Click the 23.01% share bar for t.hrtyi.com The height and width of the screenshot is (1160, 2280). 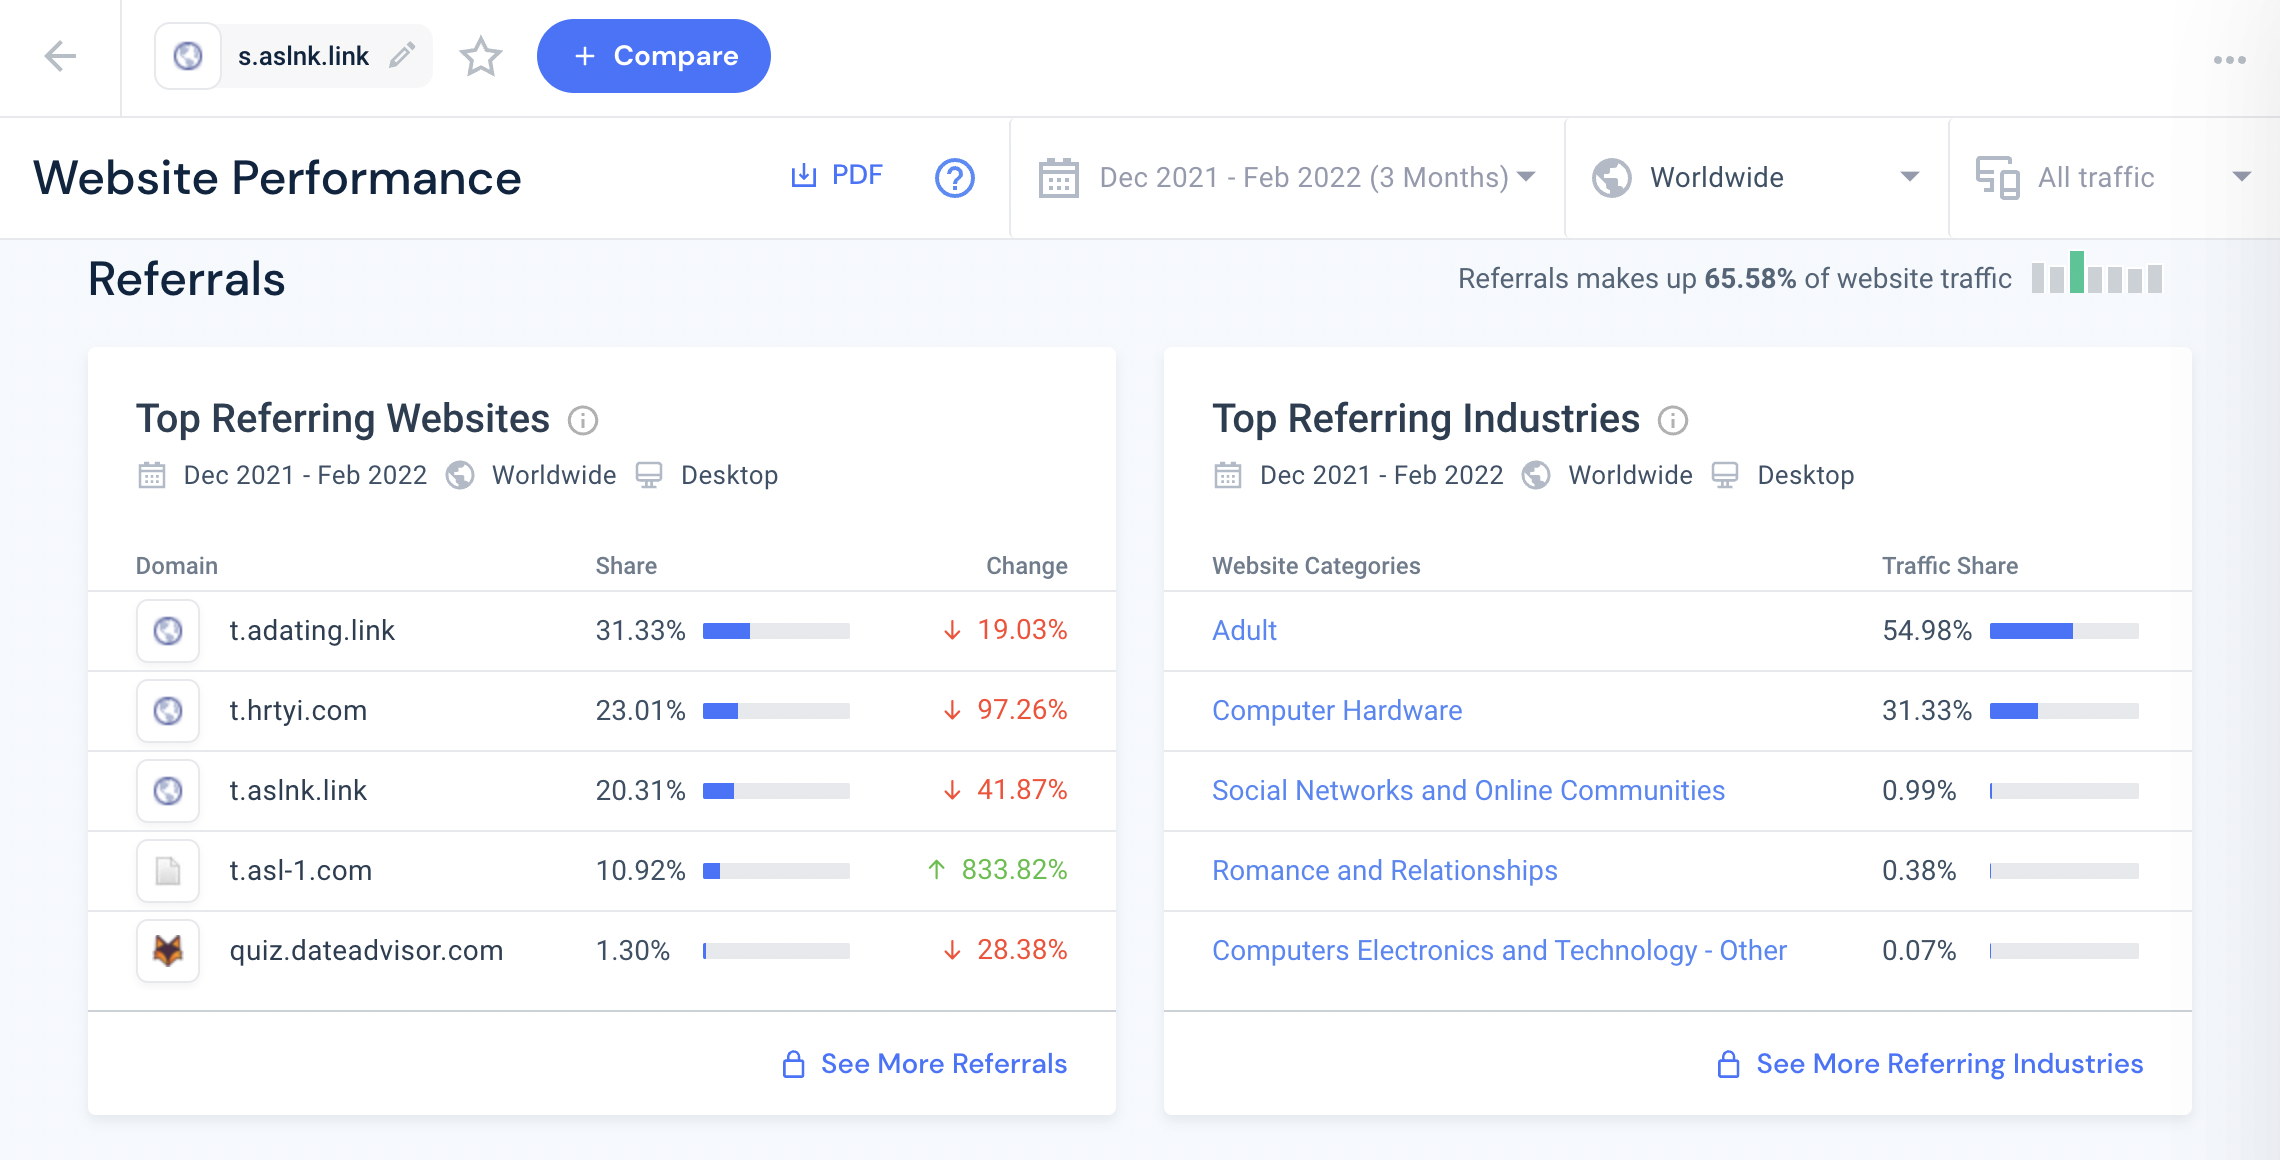point(776,711)
